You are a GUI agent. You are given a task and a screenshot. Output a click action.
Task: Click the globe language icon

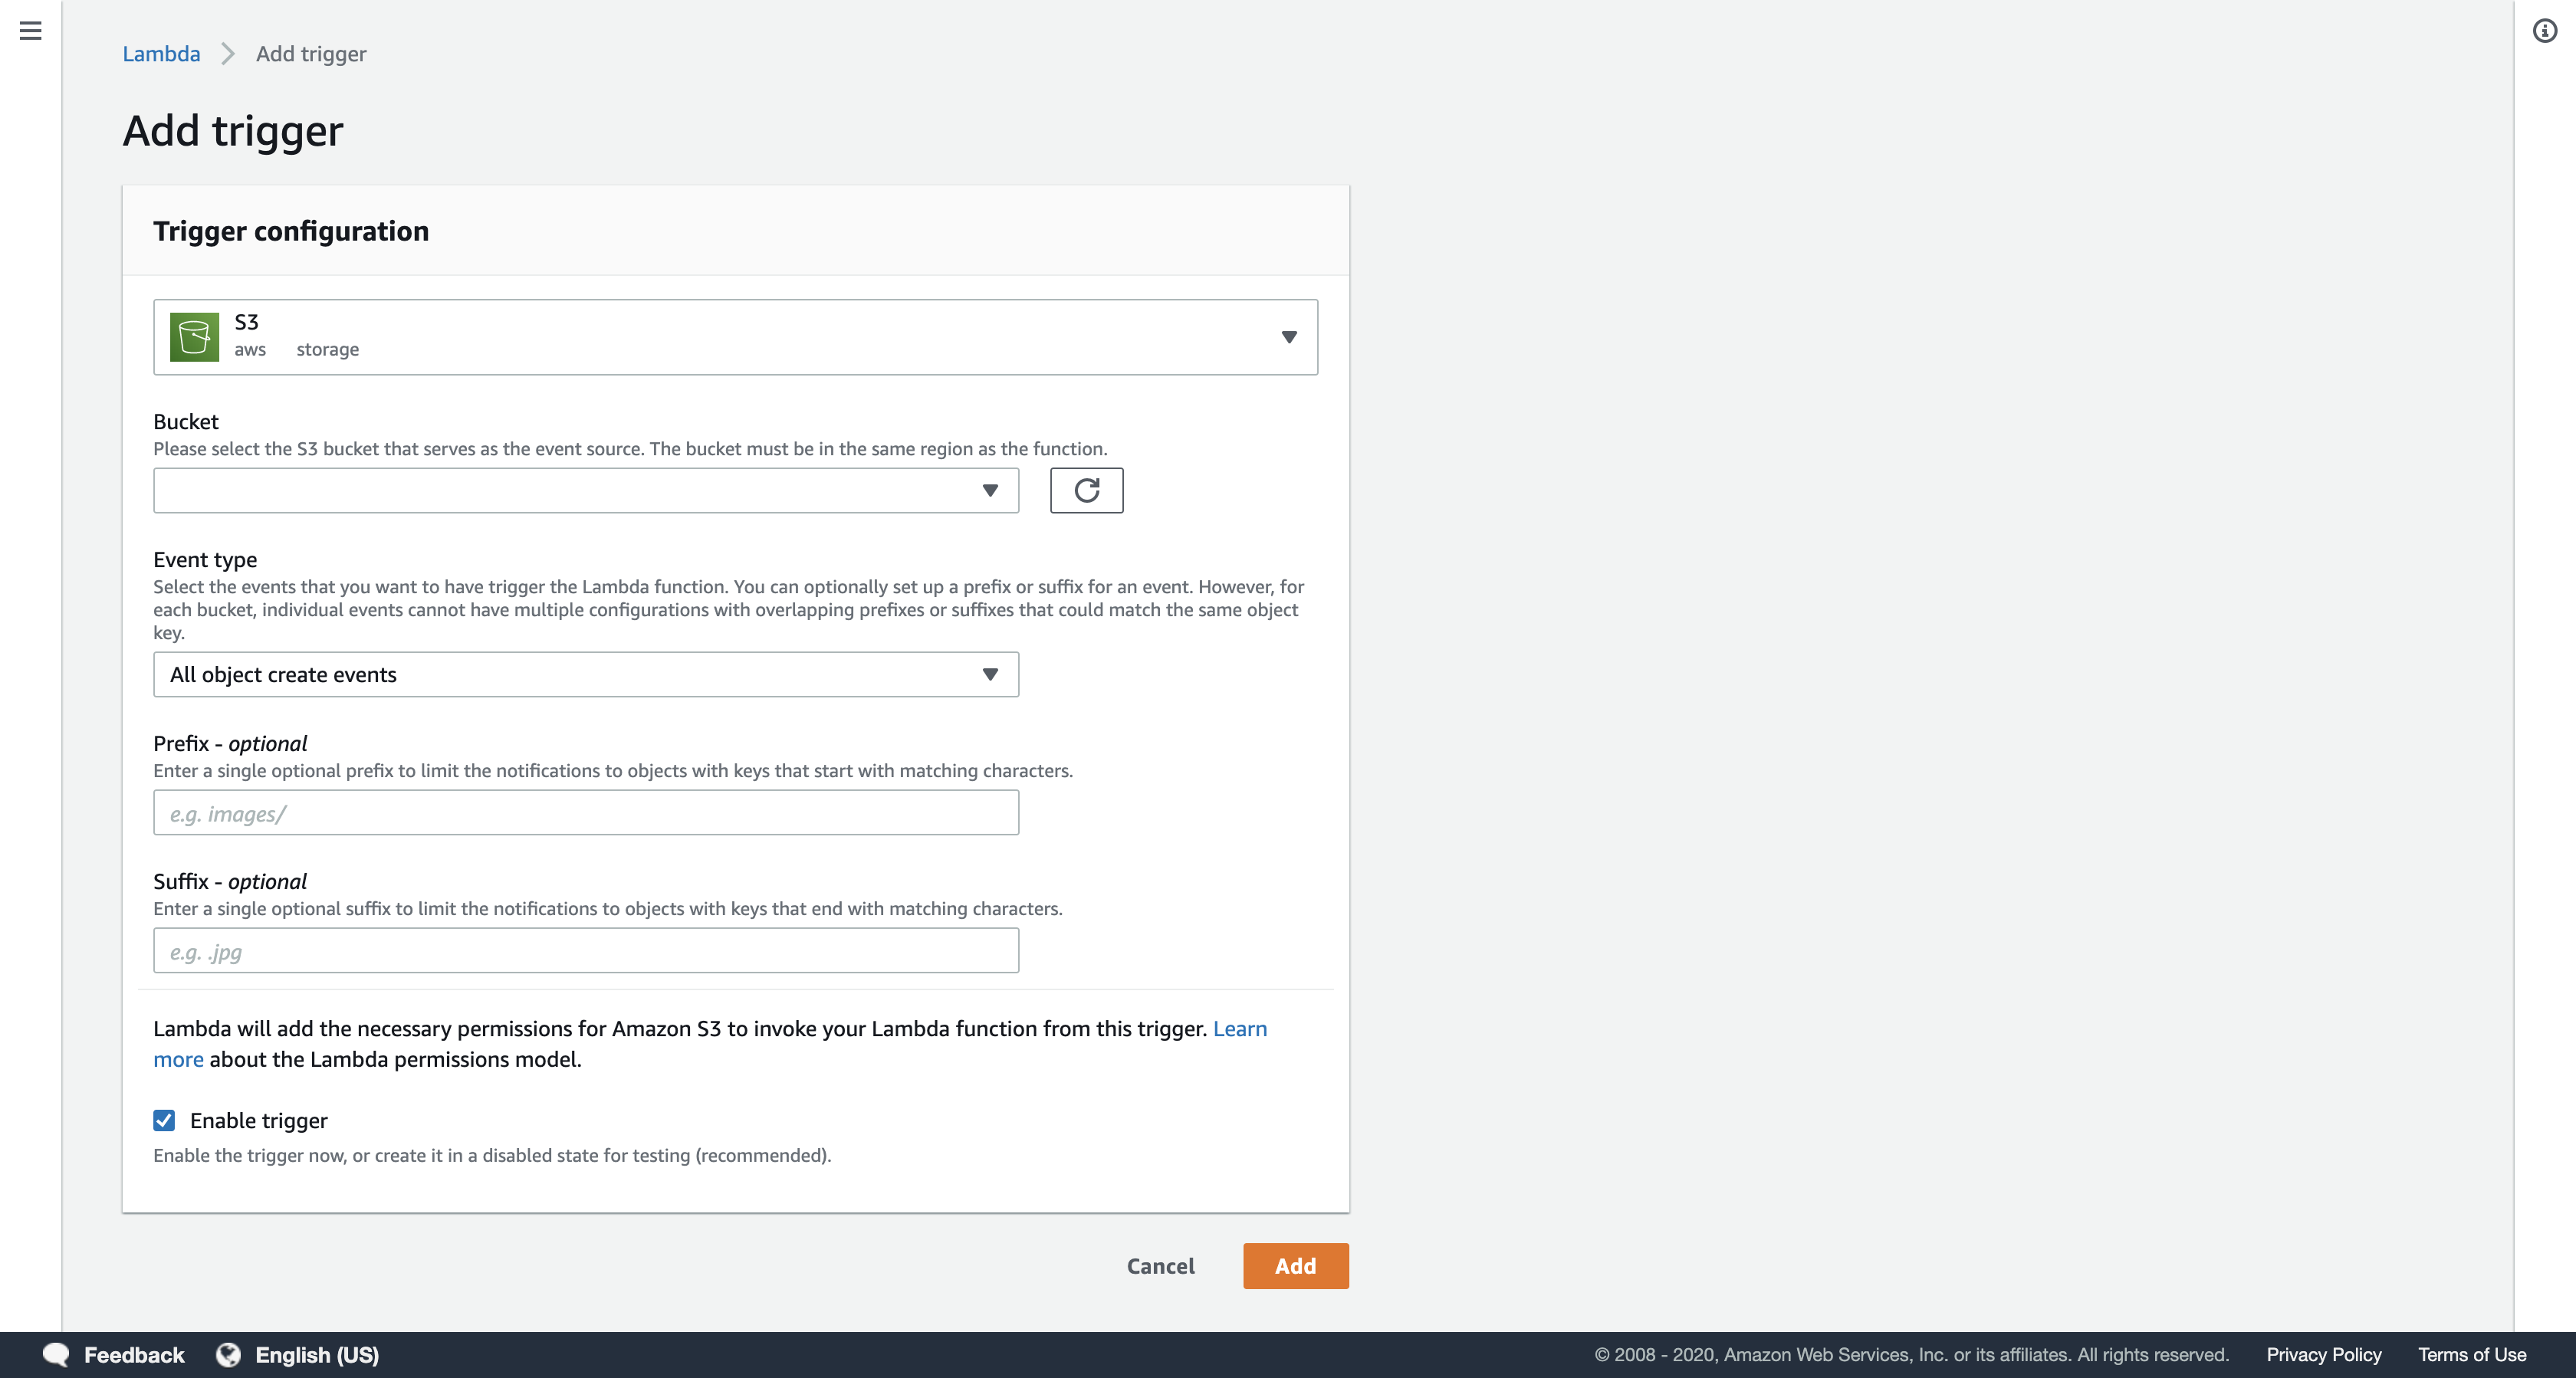[x=229, y=1354]
